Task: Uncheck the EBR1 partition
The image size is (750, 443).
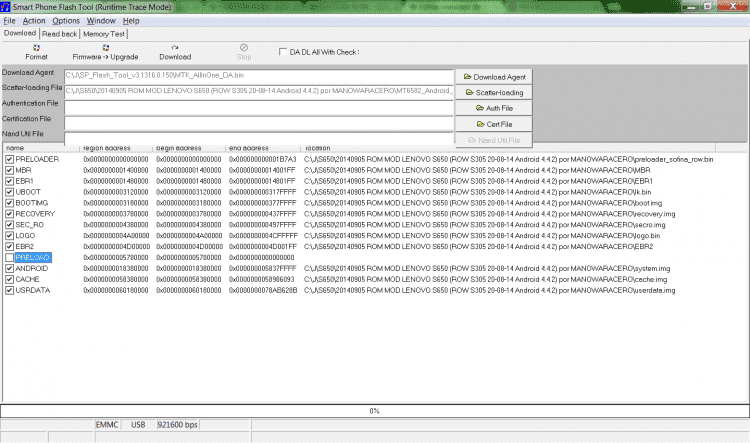Action: click(x=10, y=181)
